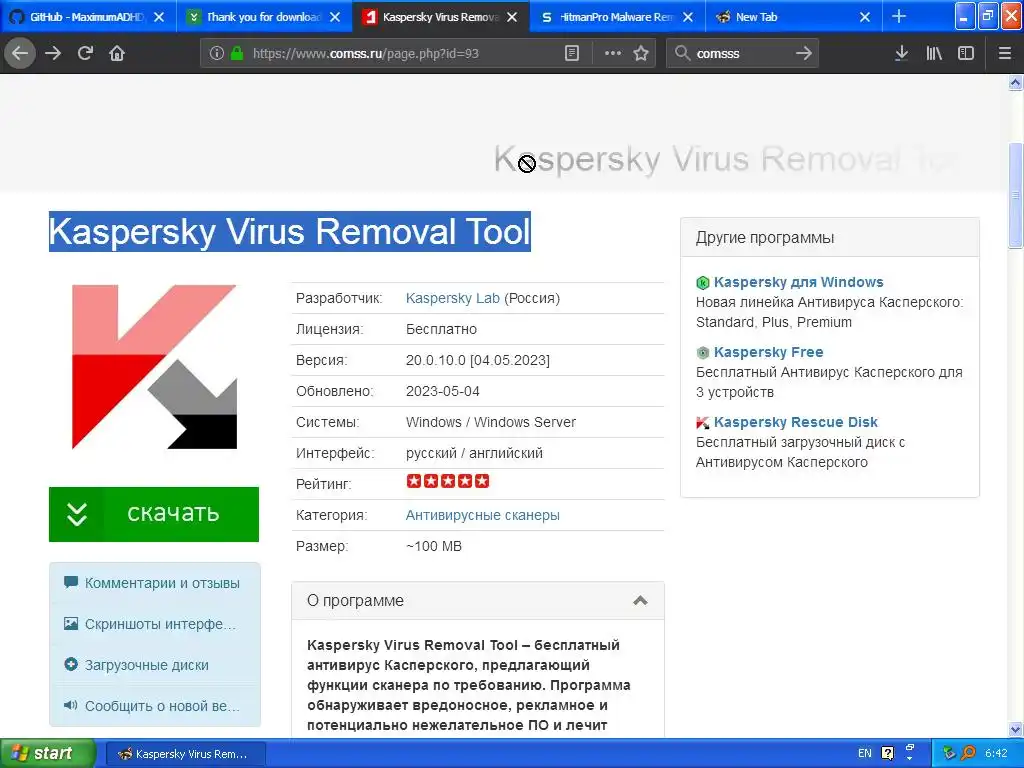Open Антивирусные сканеры category link

(483, 515)
